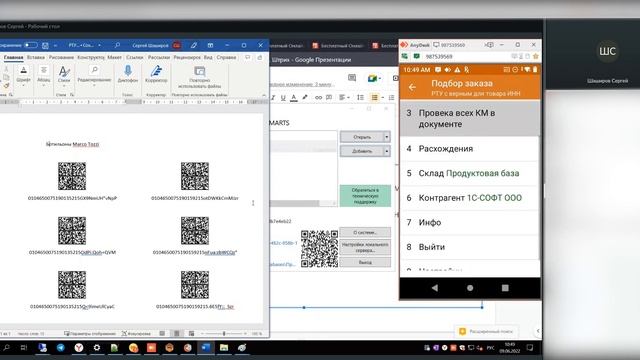
Task: Switch to the print layout view icon
Action: pyautogui.click(x=177, y=333)
